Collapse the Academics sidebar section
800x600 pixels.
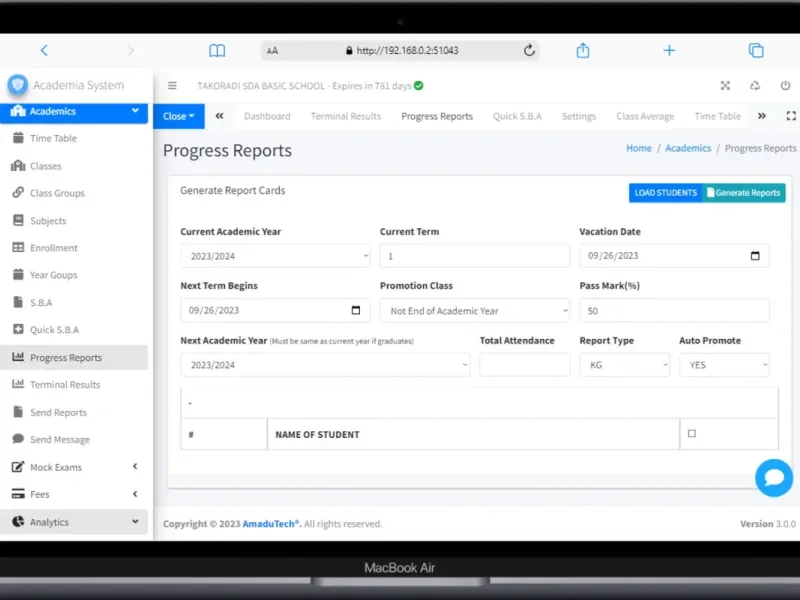point(74,112)
